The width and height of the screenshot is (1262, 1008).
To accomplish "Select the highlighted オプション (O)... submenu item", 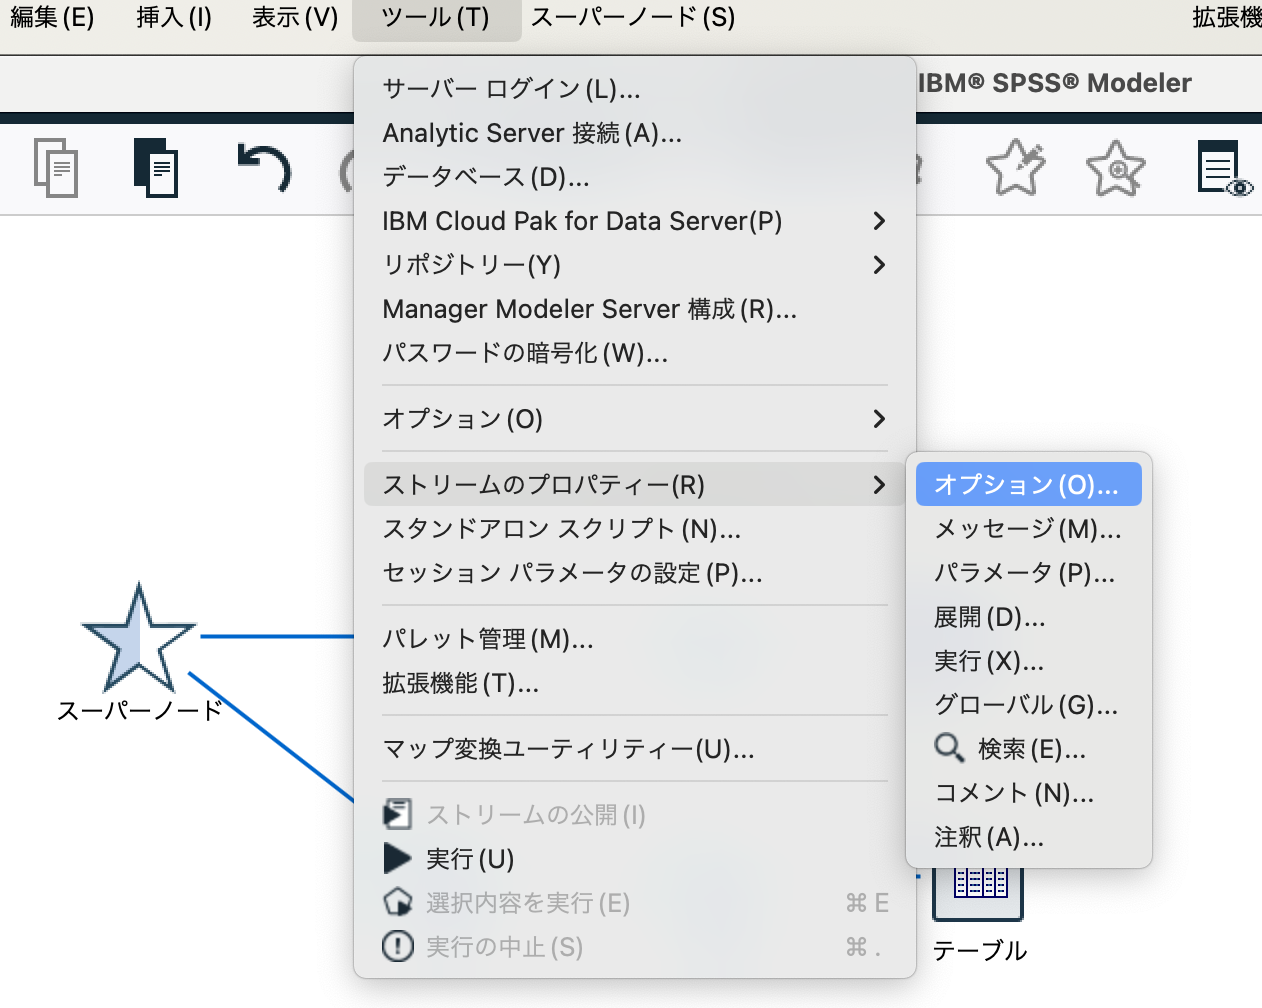I will pyautogui.click(x=1028, y=483).
